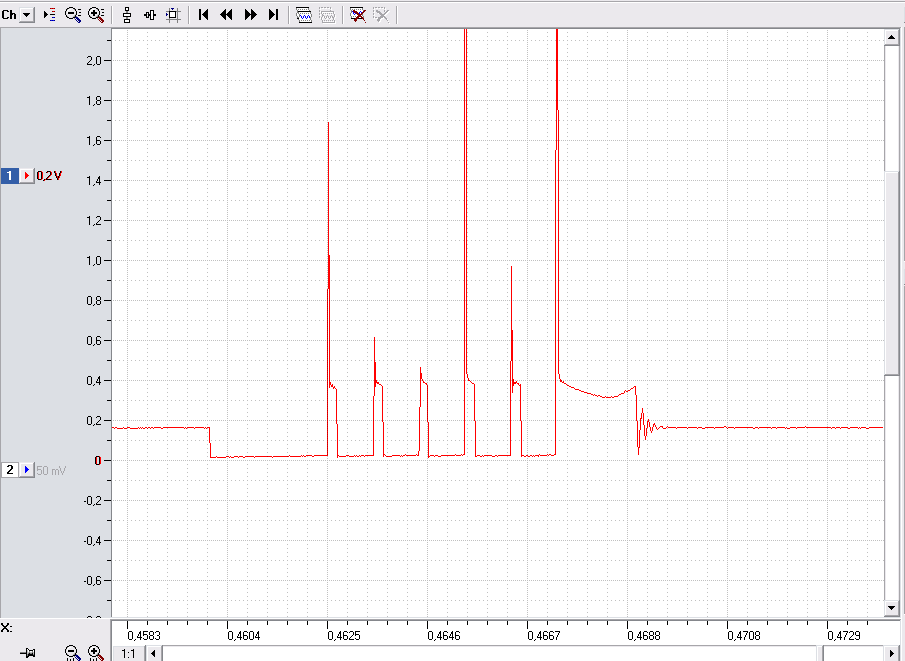Click the 0,2 V scale label
905x661 pixels.
point(49,175)
